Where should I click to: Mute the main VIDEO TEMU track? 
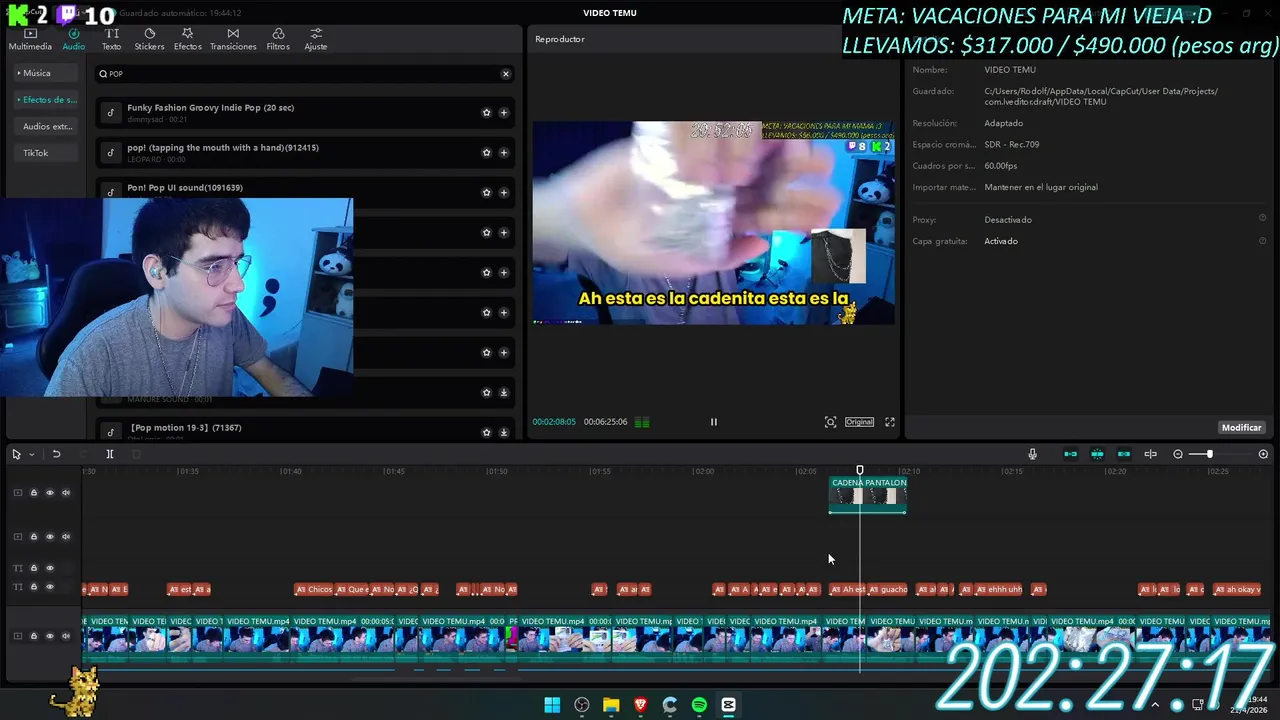coord(66,636)
